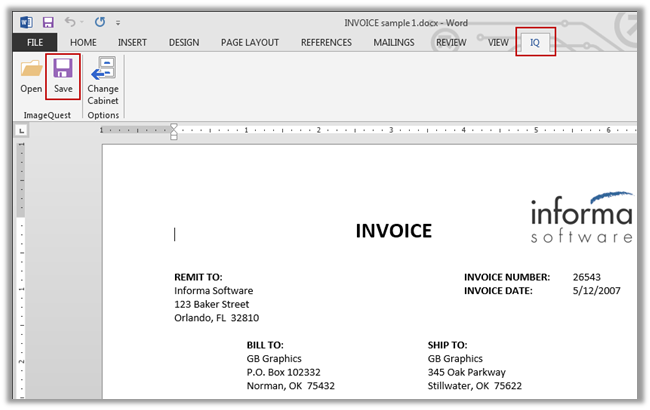Click 345 Oak Parkway text
Viewport: 650px width, 410px height.
(x=467, y=372)
